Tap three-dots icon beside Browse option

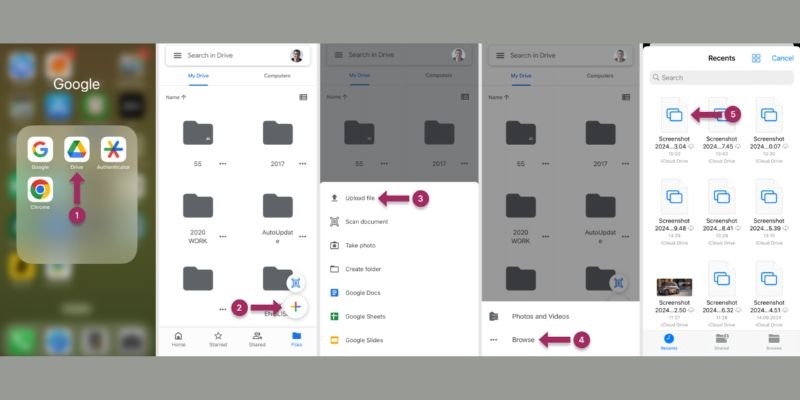(x=493, y=340)
